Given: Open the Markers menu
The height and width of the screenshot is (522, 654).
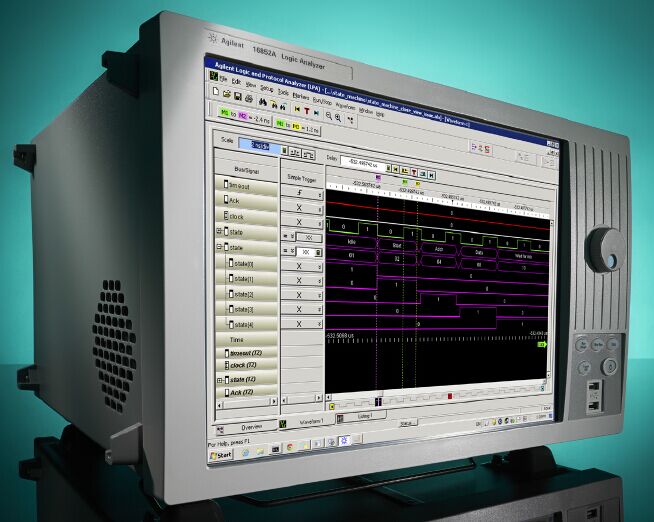Looking at the screenshot, I should [x=301, y=96].
